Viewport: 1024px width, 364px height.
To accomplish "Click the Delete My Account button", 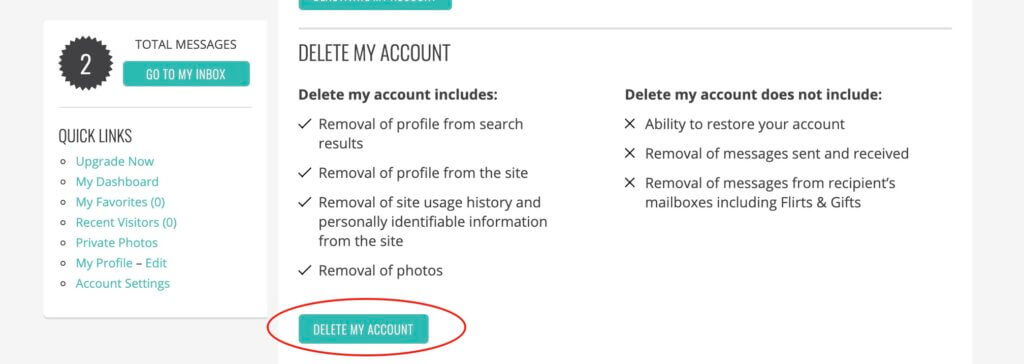I will click(x=364, y=329).
